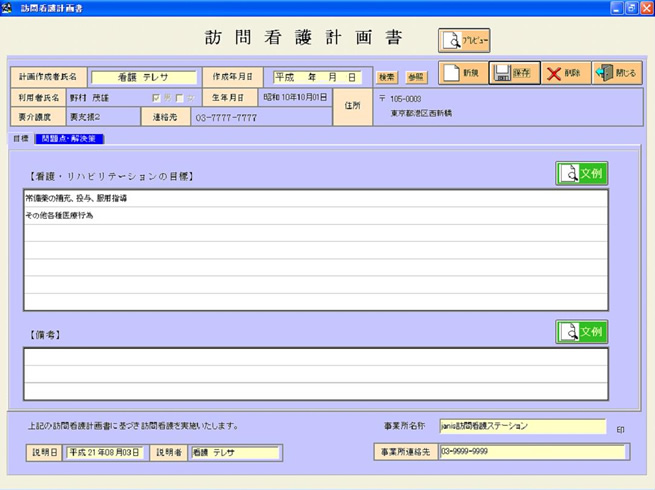Toggle the second gender checkbox in the user row
The image size is (655, 490).
pyautogui.click(x=176, y=98)
